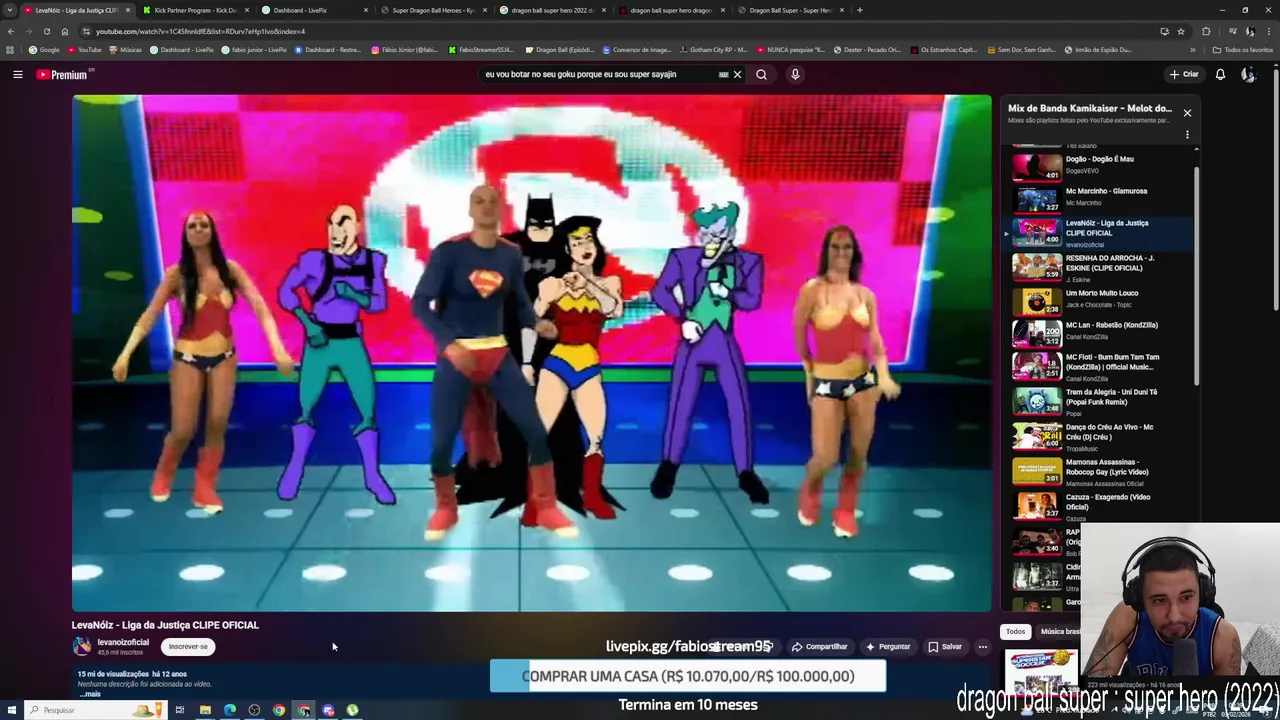Select the Música brasileira filter chip
1280x720 pixels.
tap(1060, 632)
